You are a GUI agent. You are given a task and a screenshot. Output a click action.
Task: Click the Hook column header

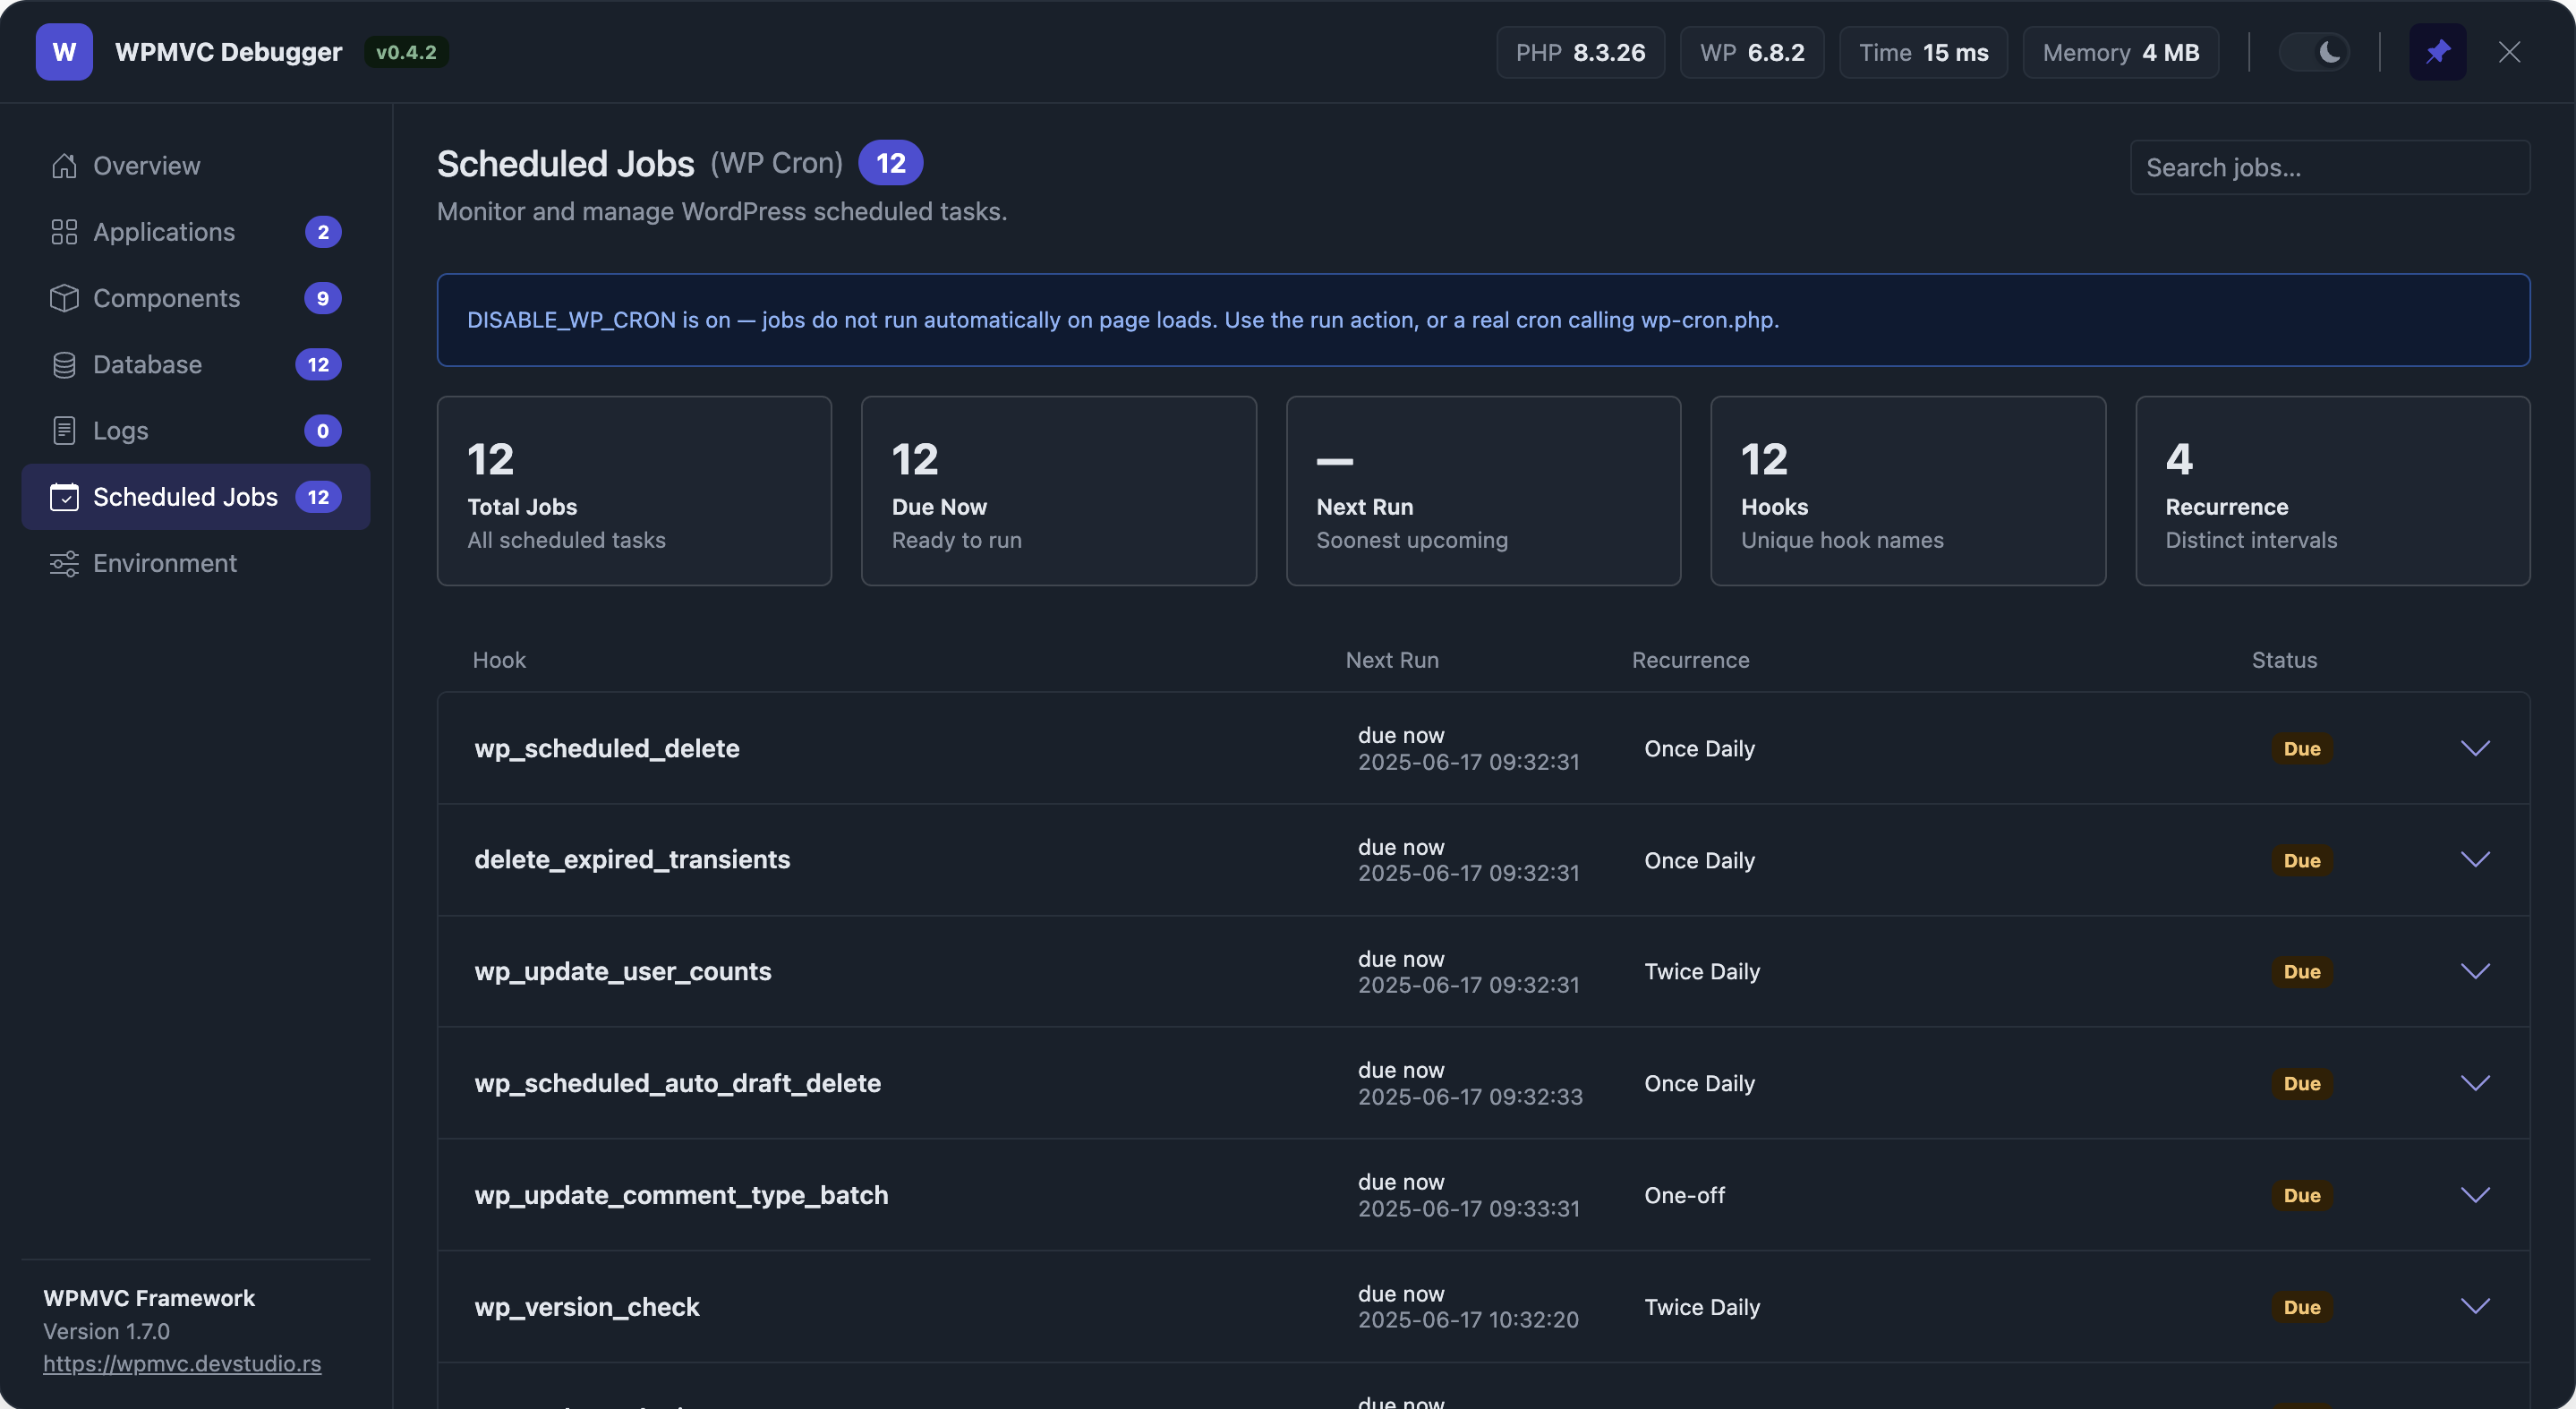499,660
